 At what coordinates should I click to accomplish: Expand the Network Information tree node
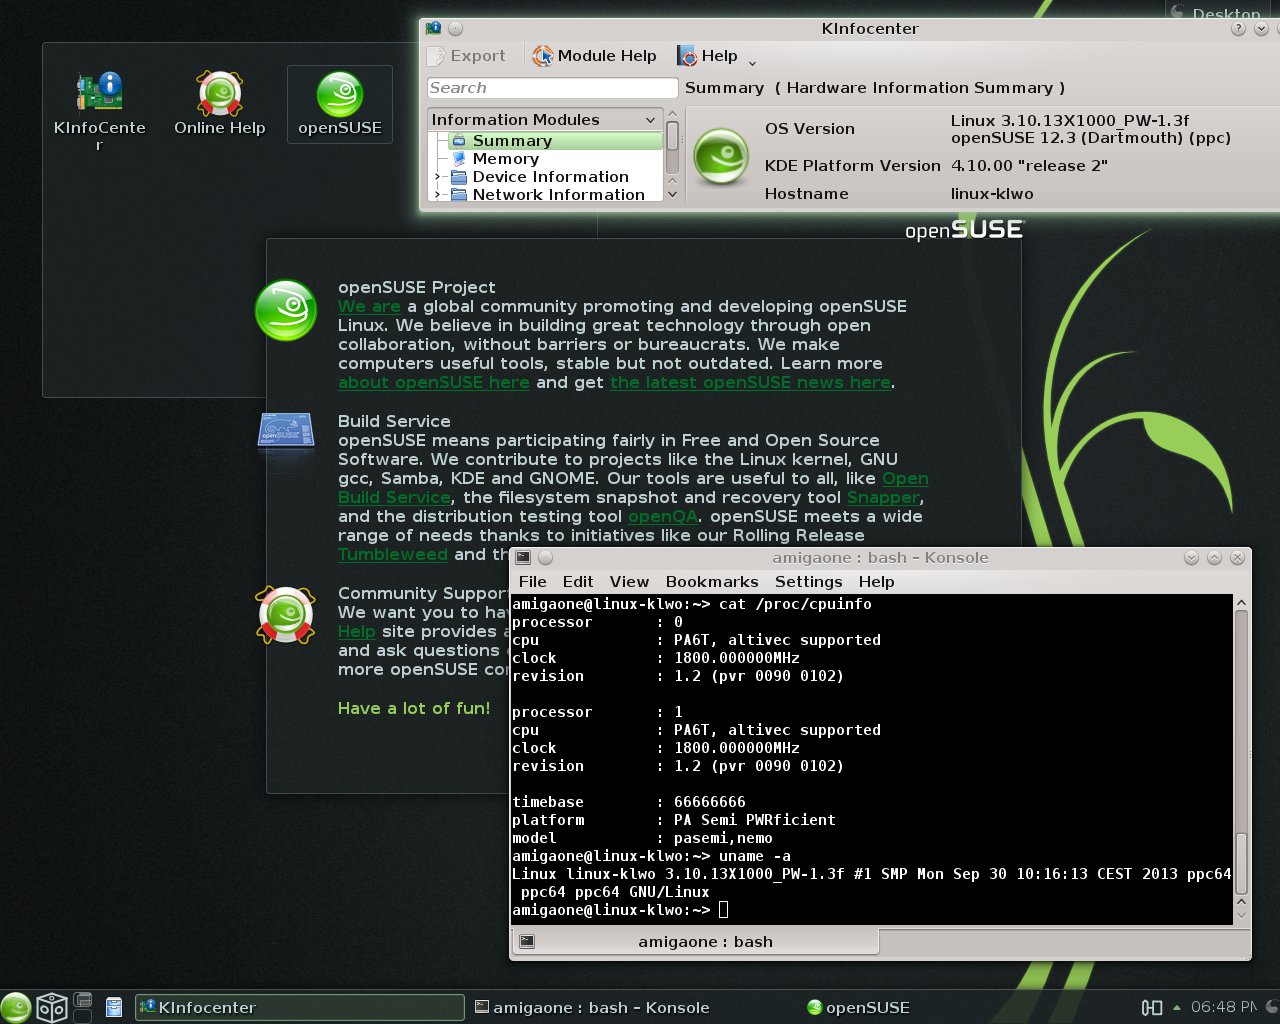tap(437, 195)
